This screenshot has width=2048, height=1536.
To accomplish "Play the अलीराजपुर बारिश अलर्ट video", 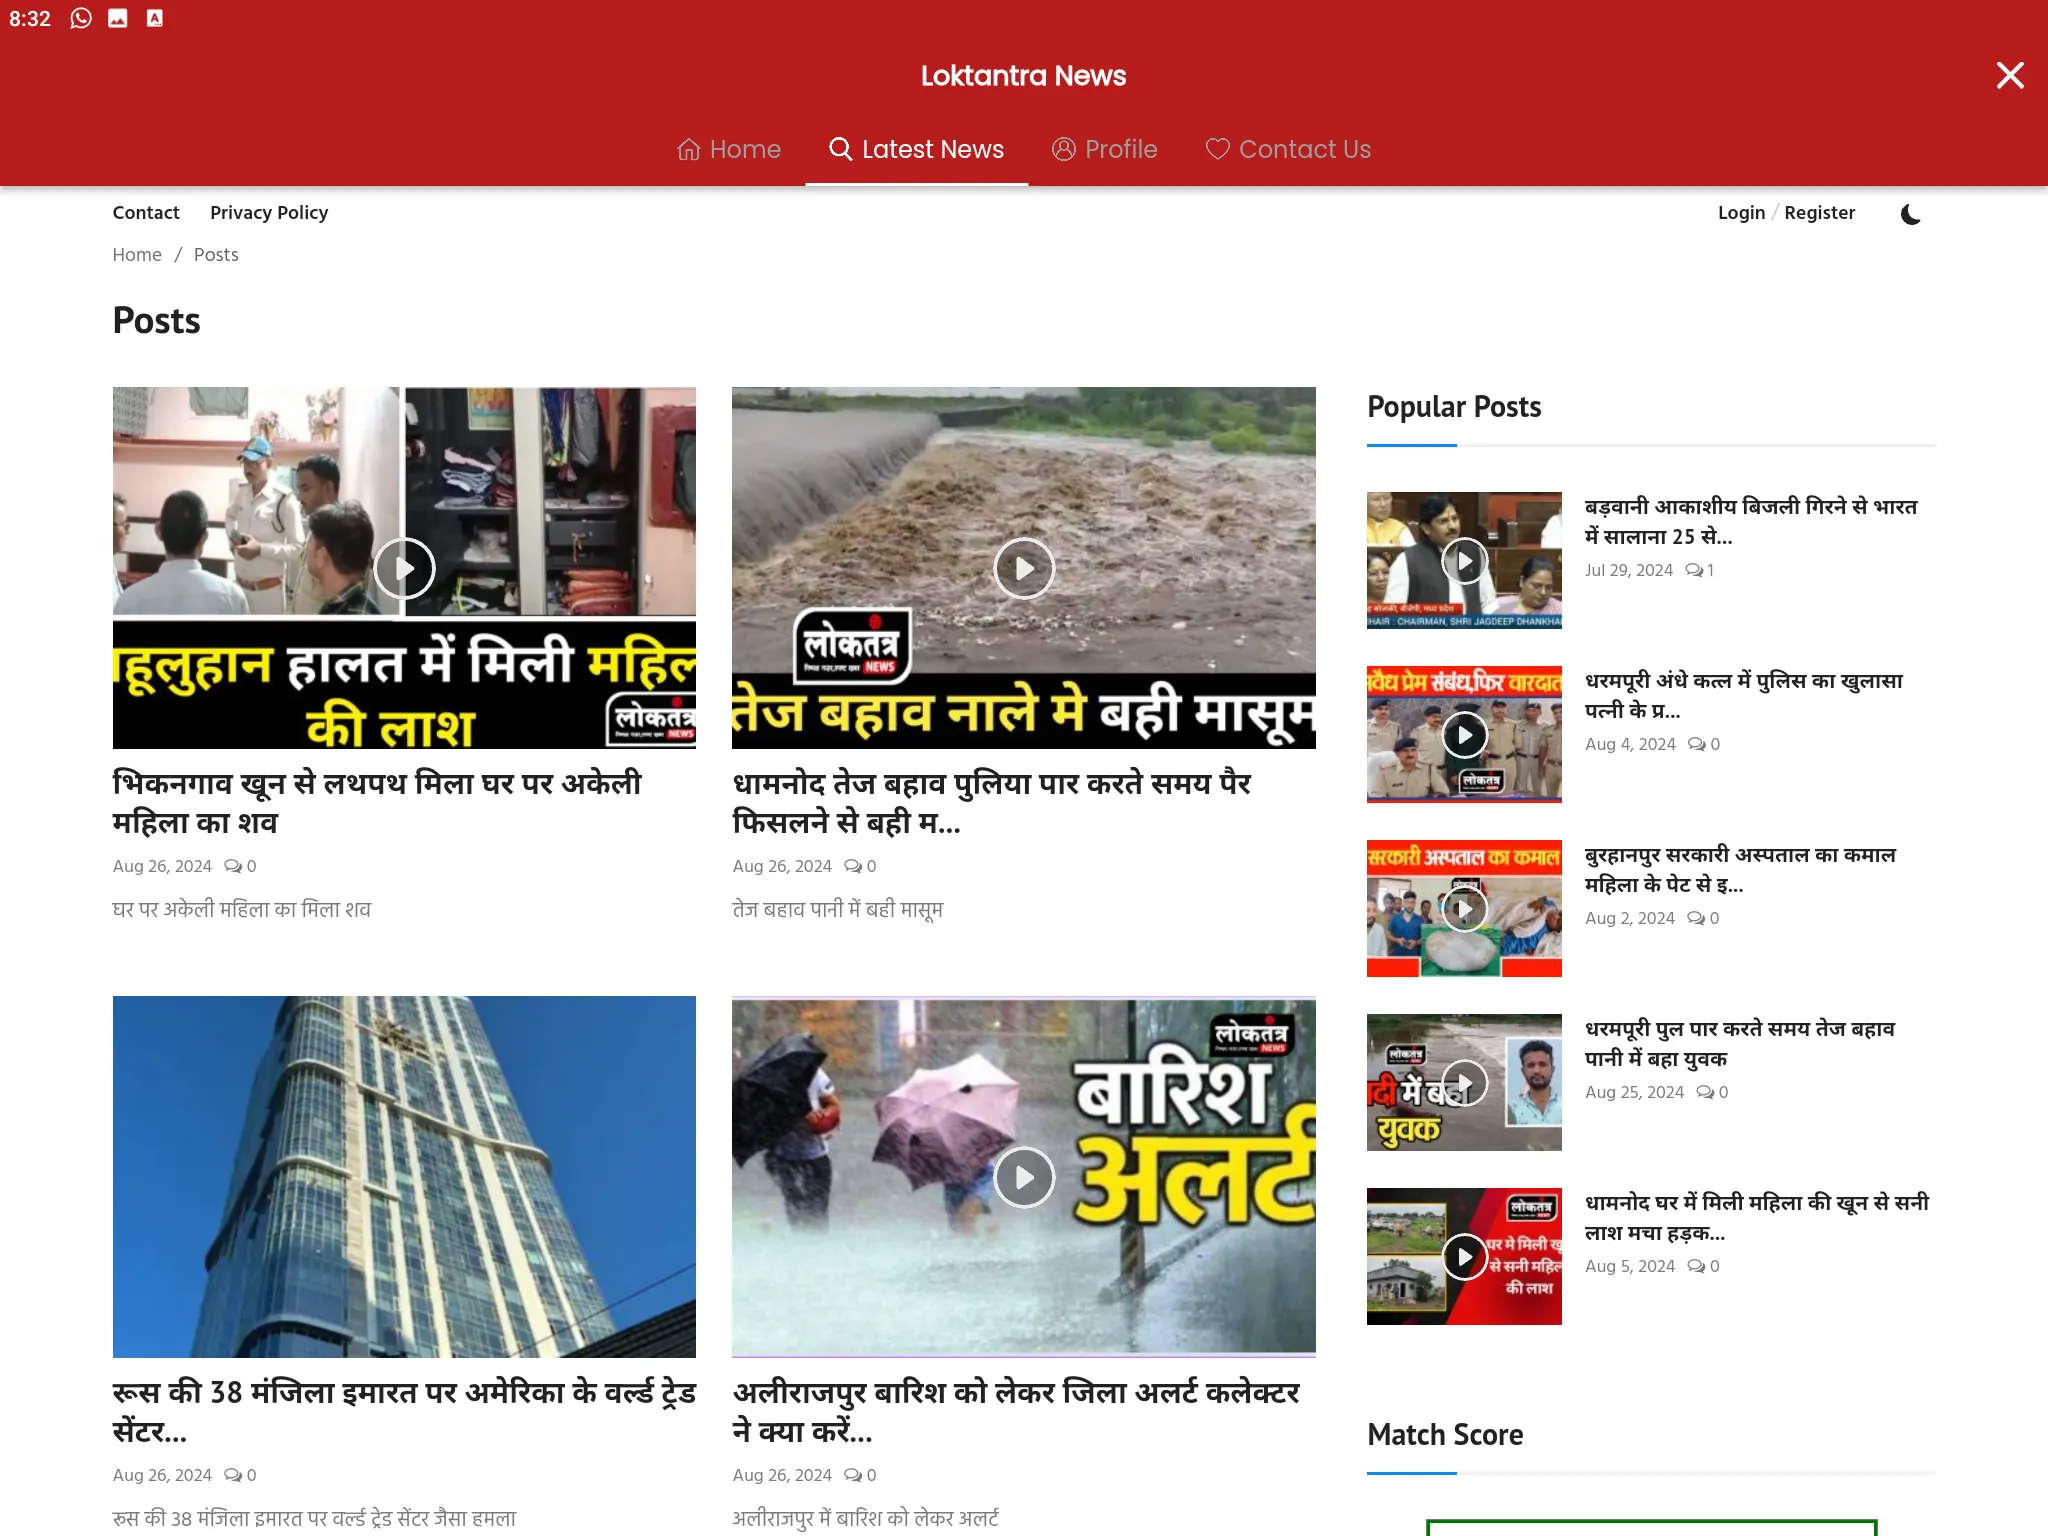I will [x=1024, y=1177].
